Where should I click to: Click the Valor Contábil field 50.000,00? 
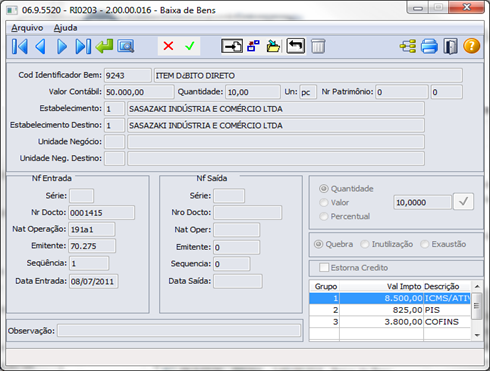pyautogui.click(x=139, y=92)
